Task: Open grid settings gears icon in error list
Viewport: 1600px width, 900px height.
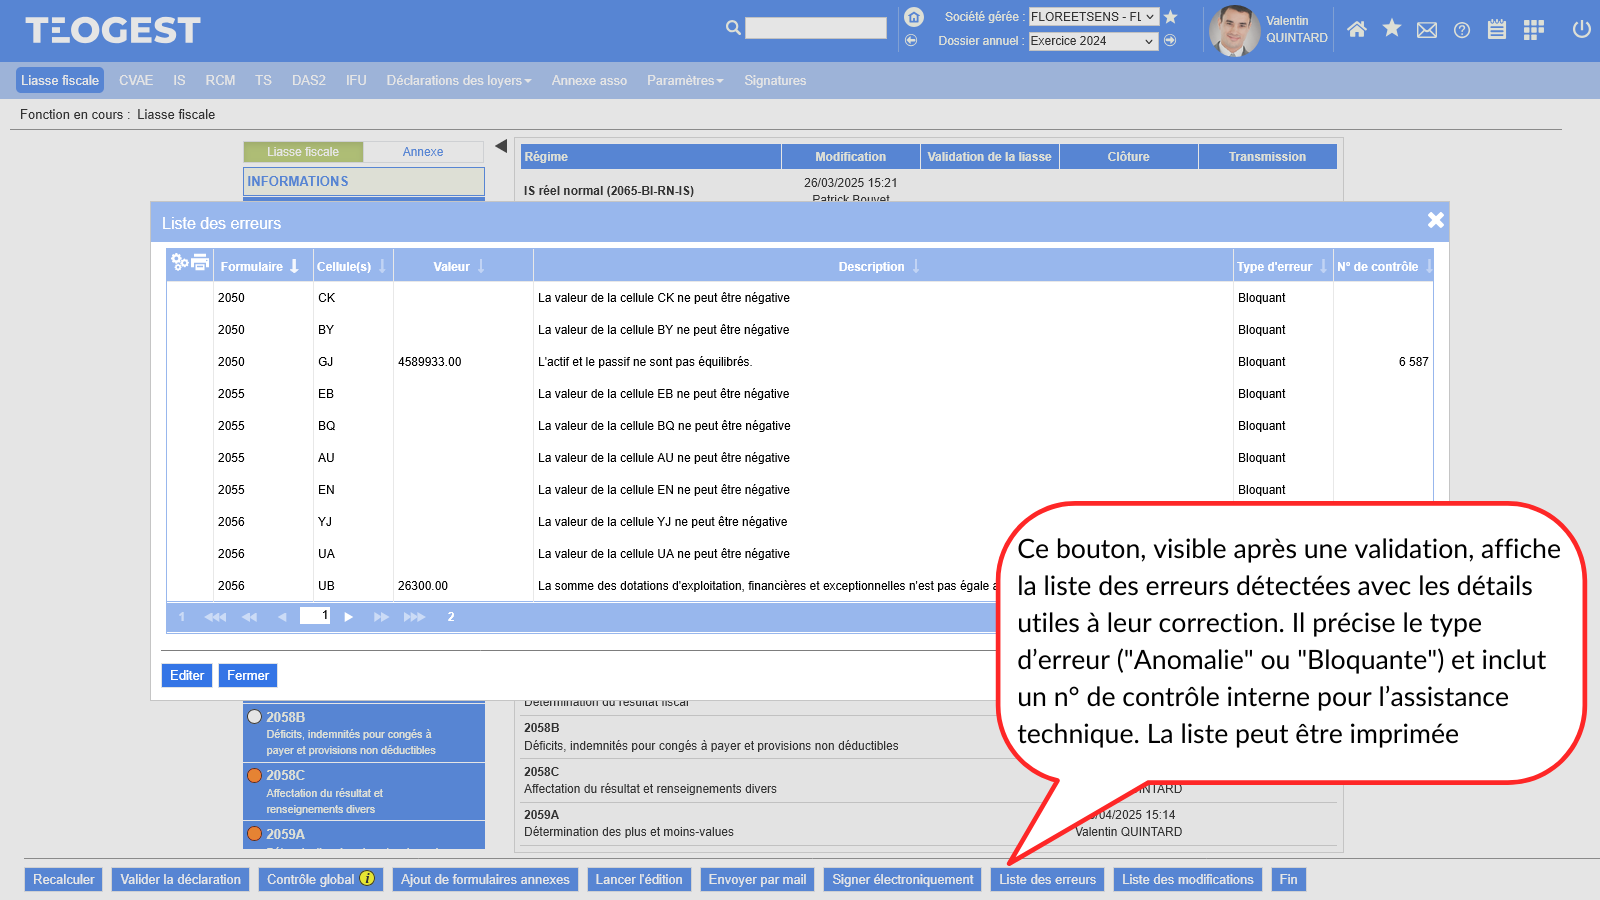Action: pyautogui.click(x=180, y=262)
